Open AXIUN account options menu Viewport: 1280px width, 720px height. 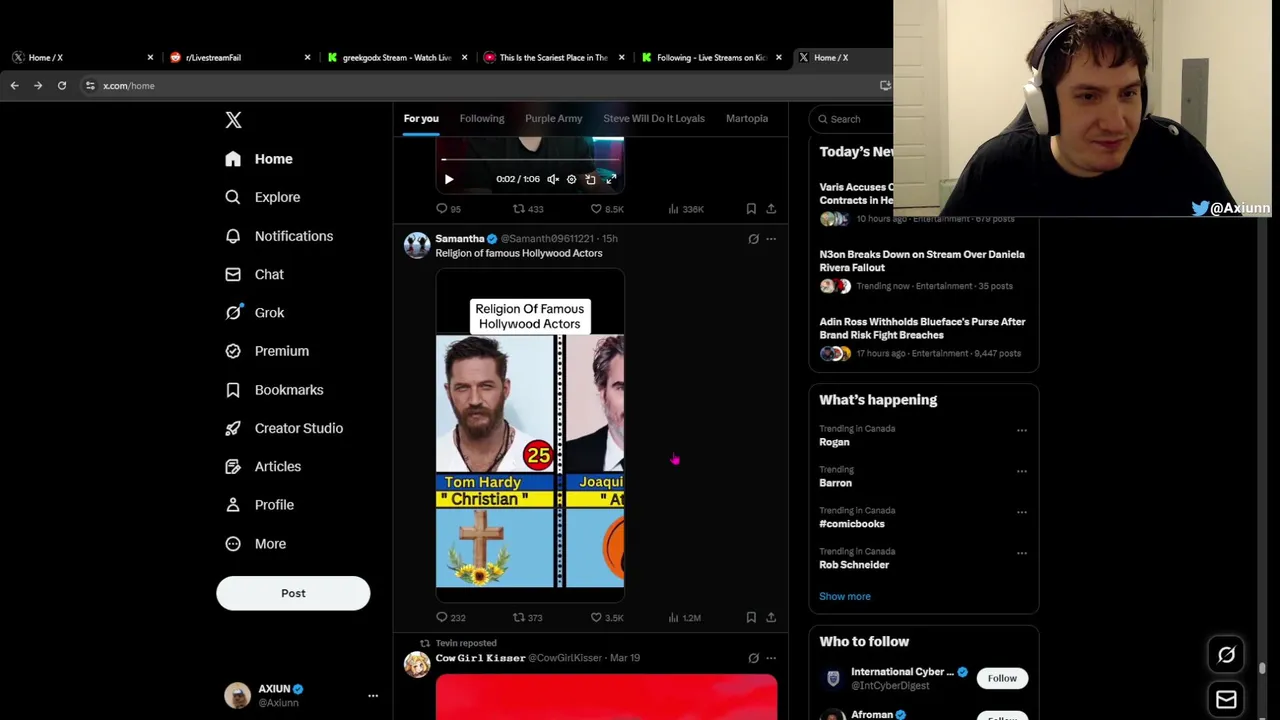point(373,696)
